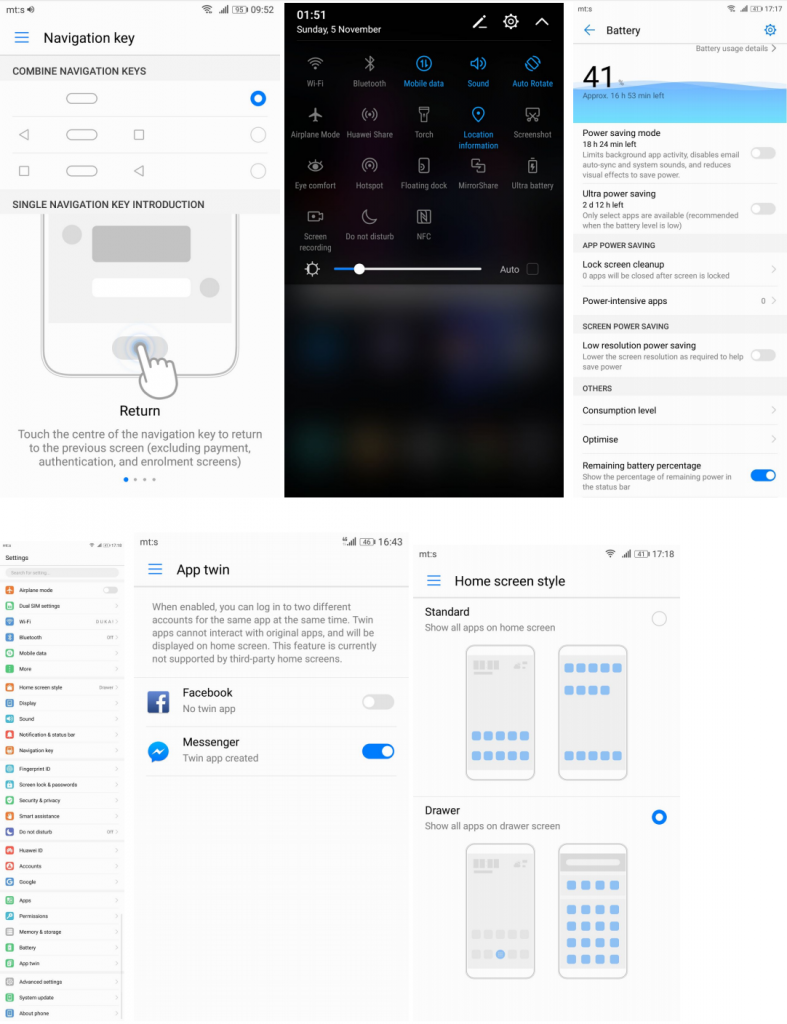Turn on Facebook app twin switch
The height and width of the screenshot is (1024, 787).
pos(378,702)
